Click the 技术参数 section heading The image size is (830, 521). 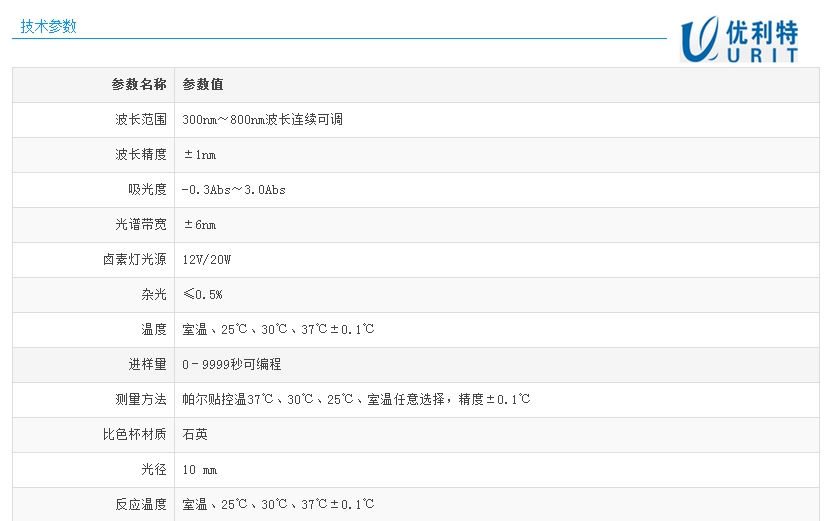[48, 27]
